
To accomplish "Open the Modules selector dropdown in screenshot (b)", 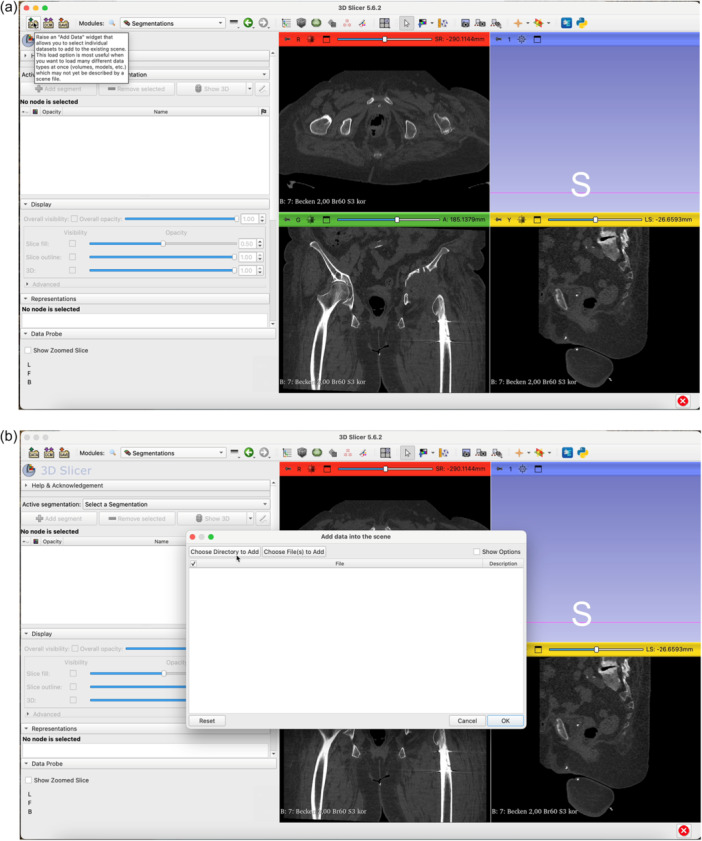I will 173,453.
